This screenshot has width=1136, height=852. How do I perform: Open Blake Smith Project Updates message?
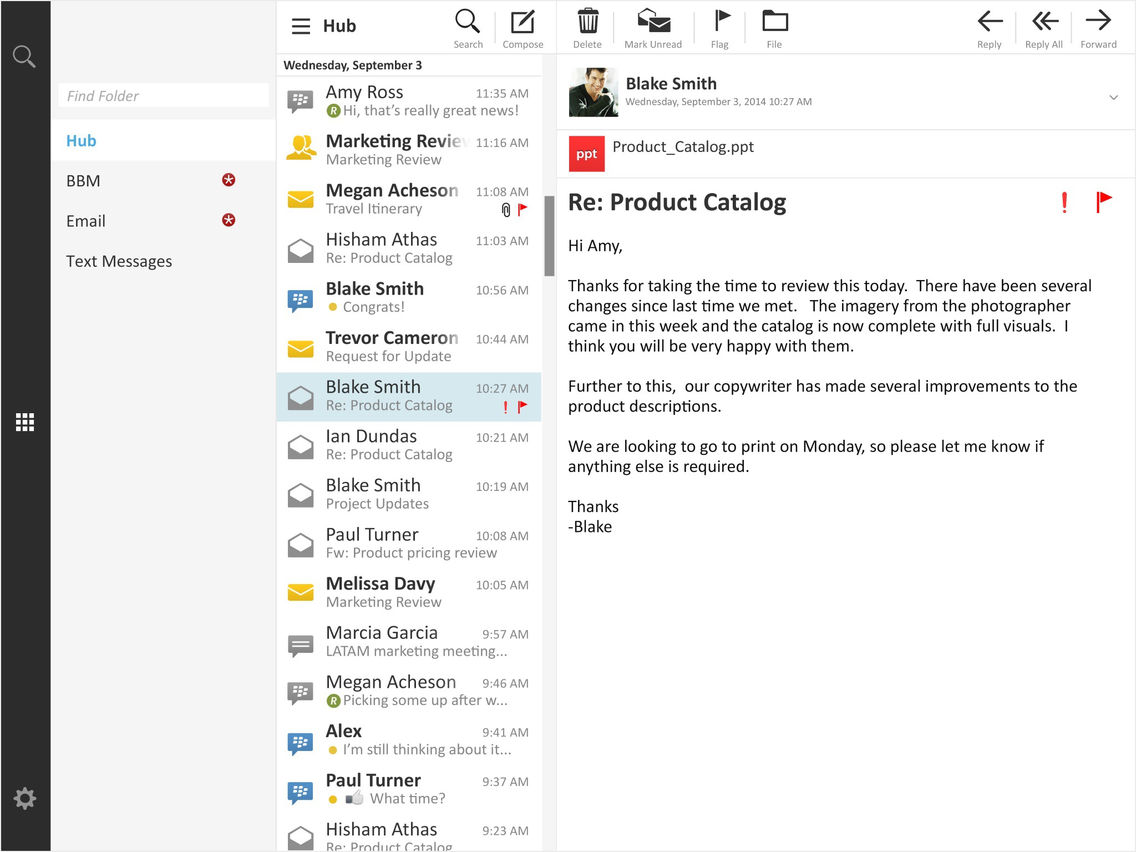[x=409, y=494]
